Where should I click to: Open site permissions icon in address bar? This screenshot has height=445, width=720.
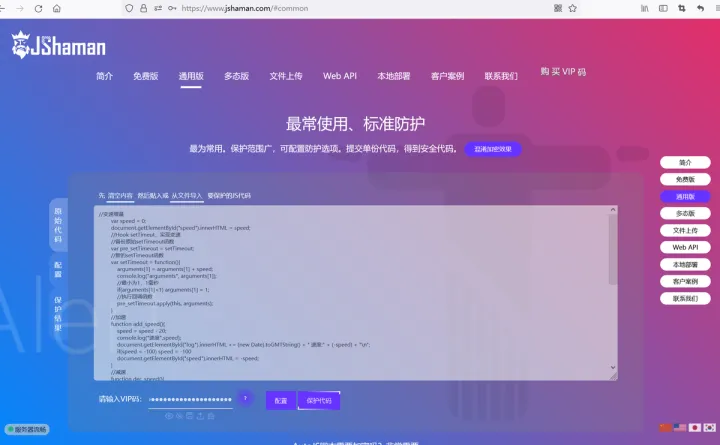pyautogui.click(x=158, y=8)
